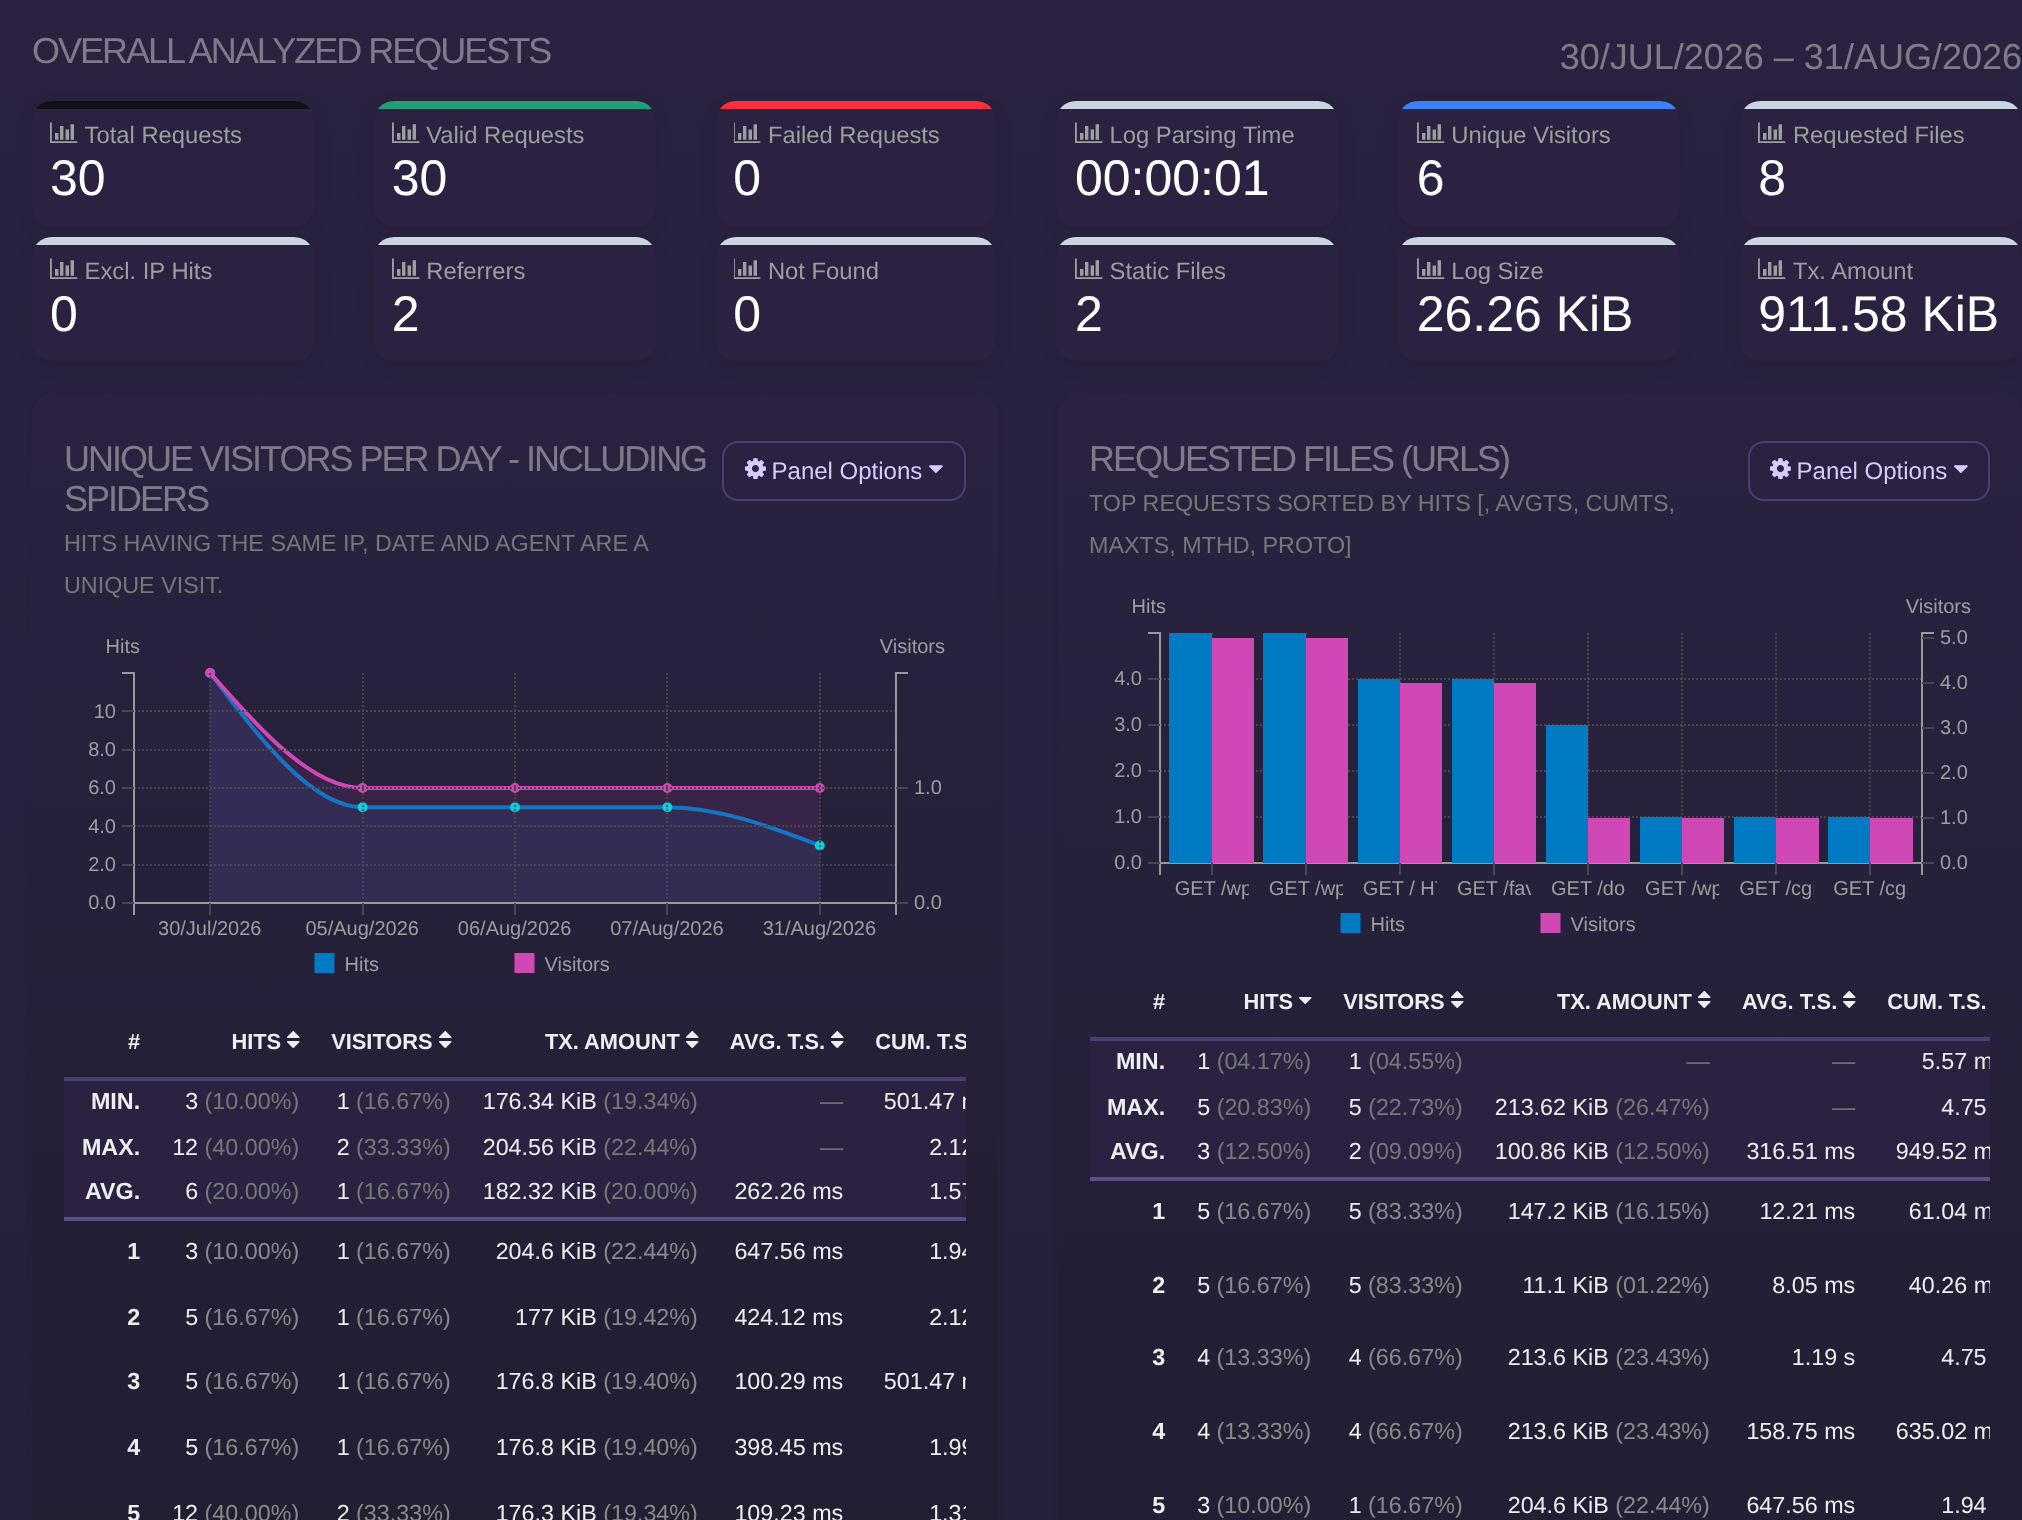Click the chart icon beside Static Files
This screenshot has width=2022, height=1520.
[1088, 269]
